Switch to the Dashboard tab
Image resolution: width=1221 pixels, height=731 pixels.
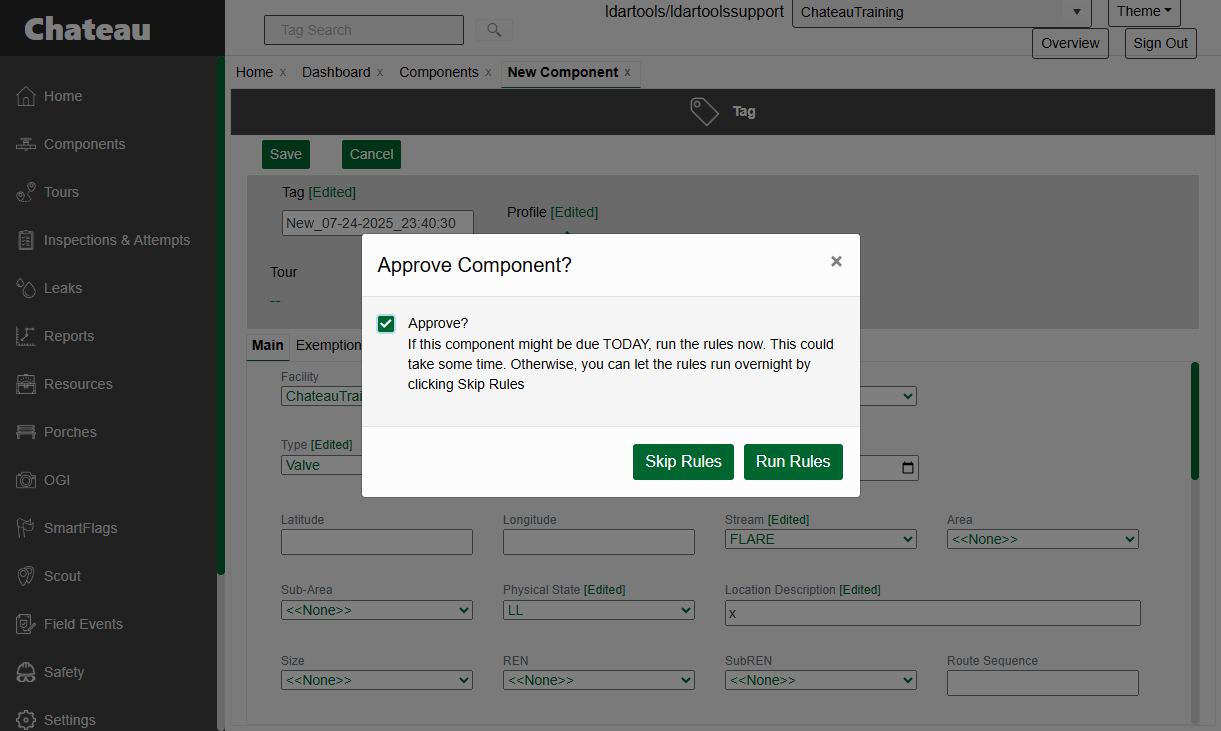tap(336, 72)
